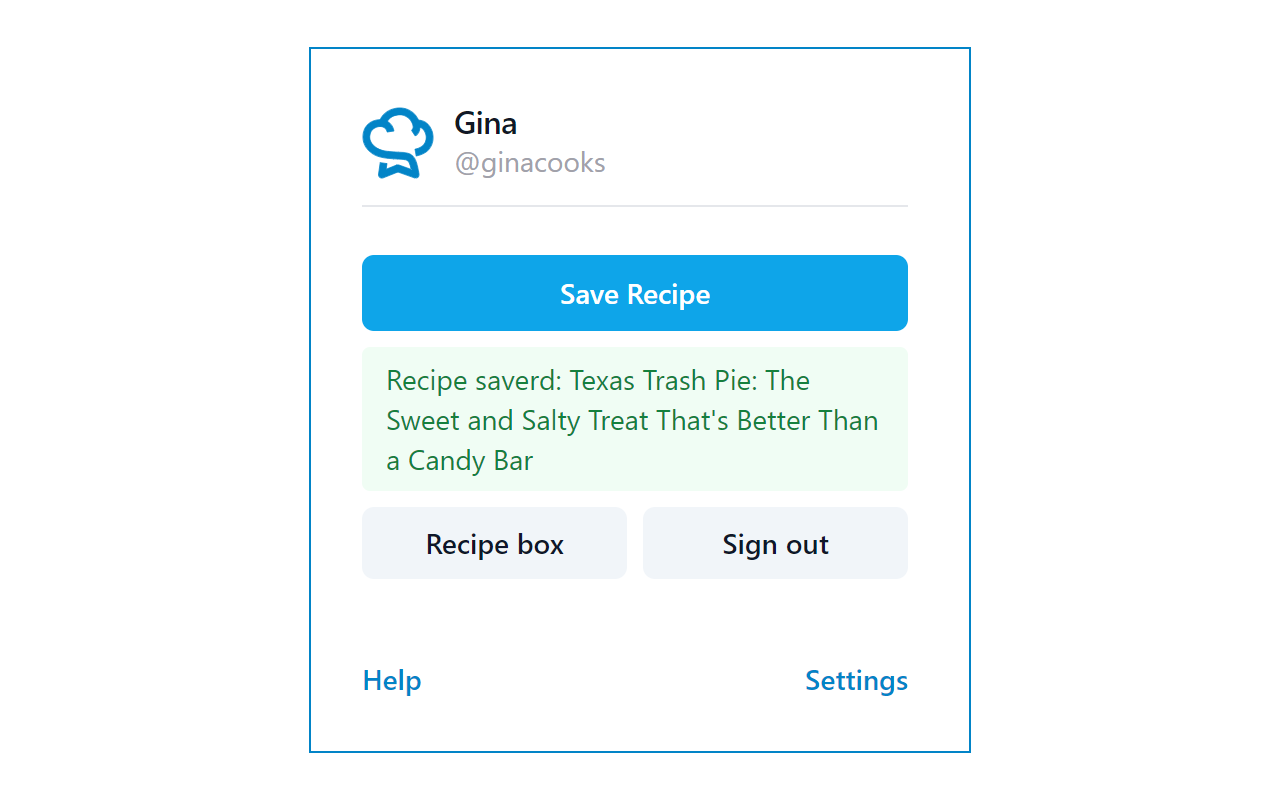
Task: Select the blue chef hat icon beside Gina
Action: pos(397,143)
